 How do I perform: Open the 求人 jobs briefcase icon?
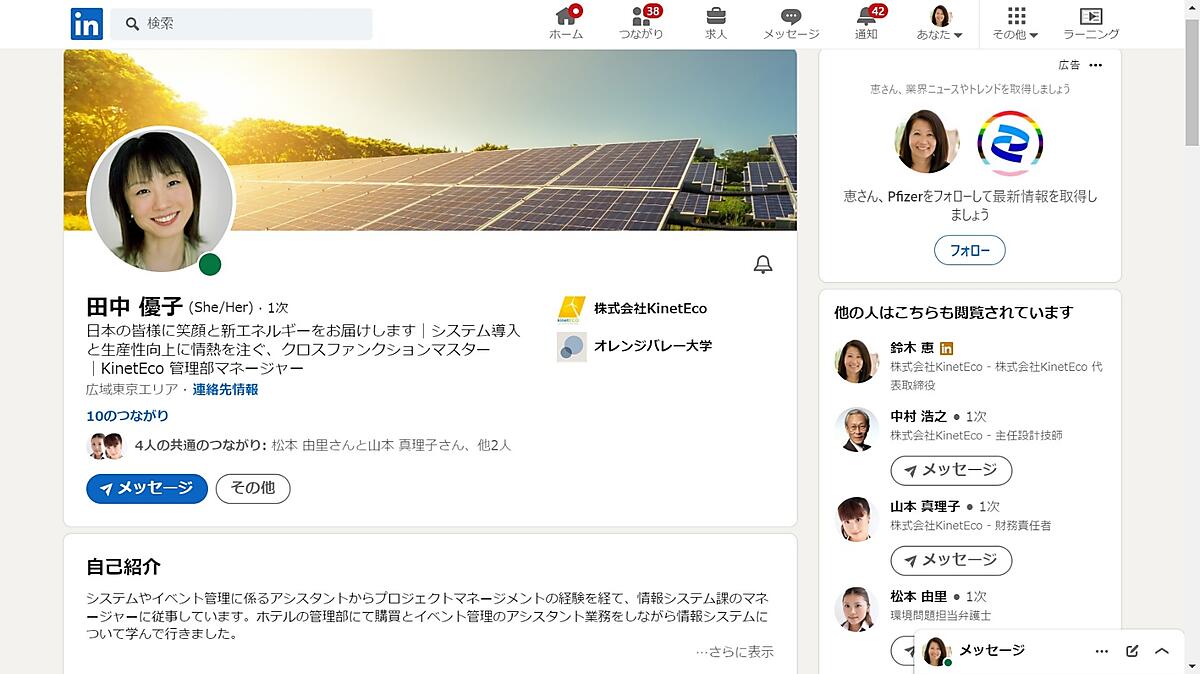(716, 17)
